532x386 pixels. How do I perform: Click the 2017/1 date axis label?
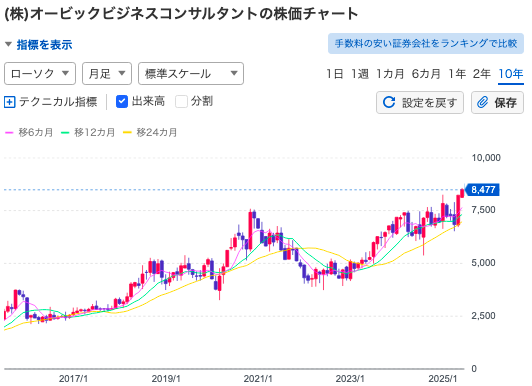(x=73, y=379)
